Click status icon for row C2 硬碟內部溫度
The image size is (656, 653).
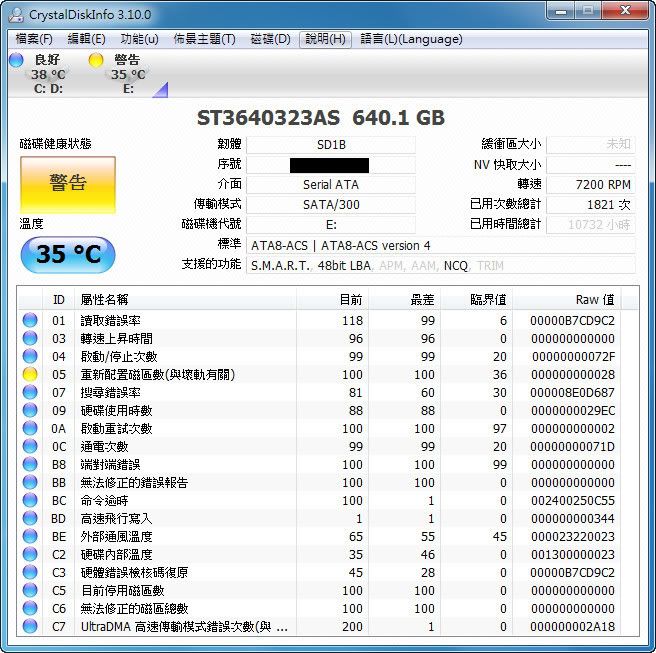30,554
